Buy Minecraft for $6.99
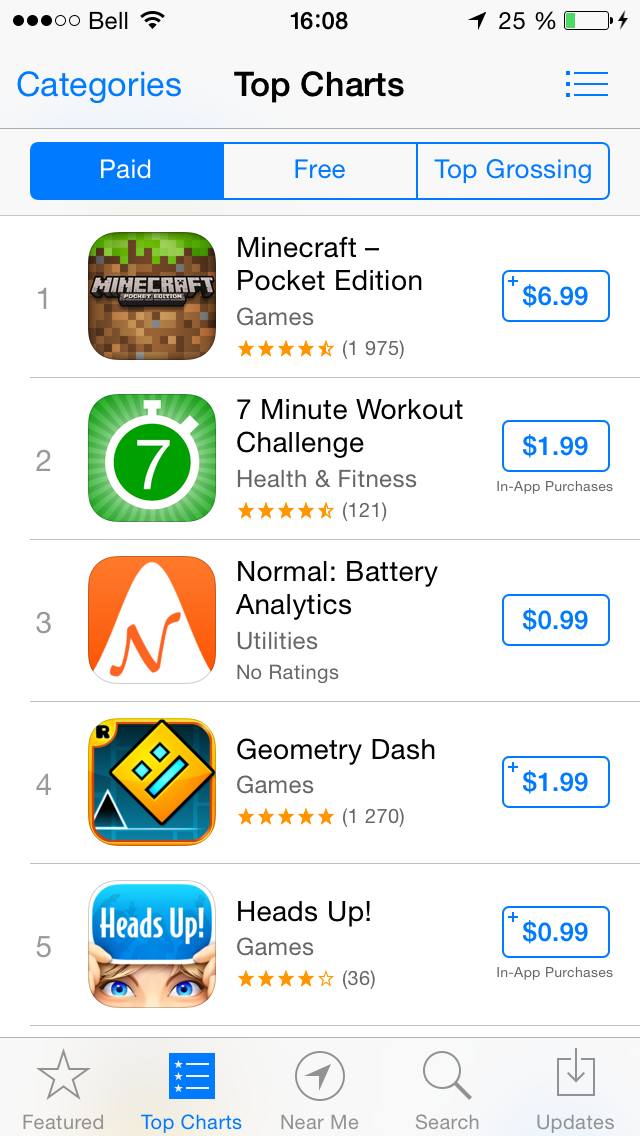The height and width of the screenshot is (1136, 640). (555, 296)
